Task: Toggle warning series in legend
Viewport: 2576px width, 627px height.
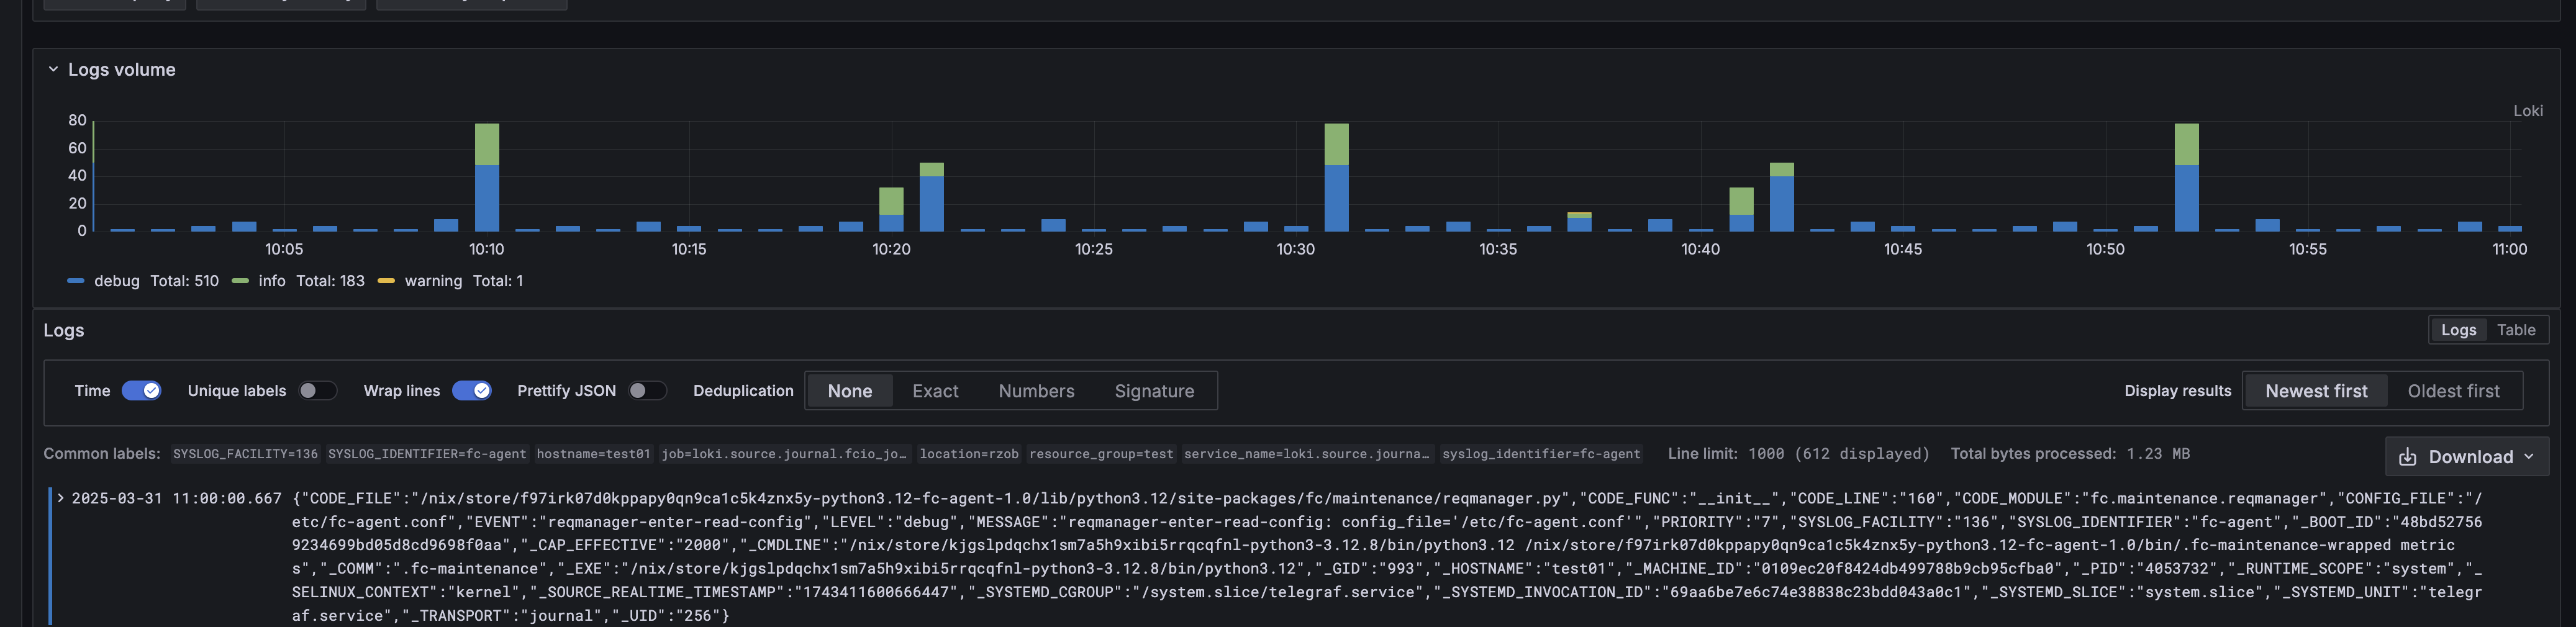Action: coord(433,281)
